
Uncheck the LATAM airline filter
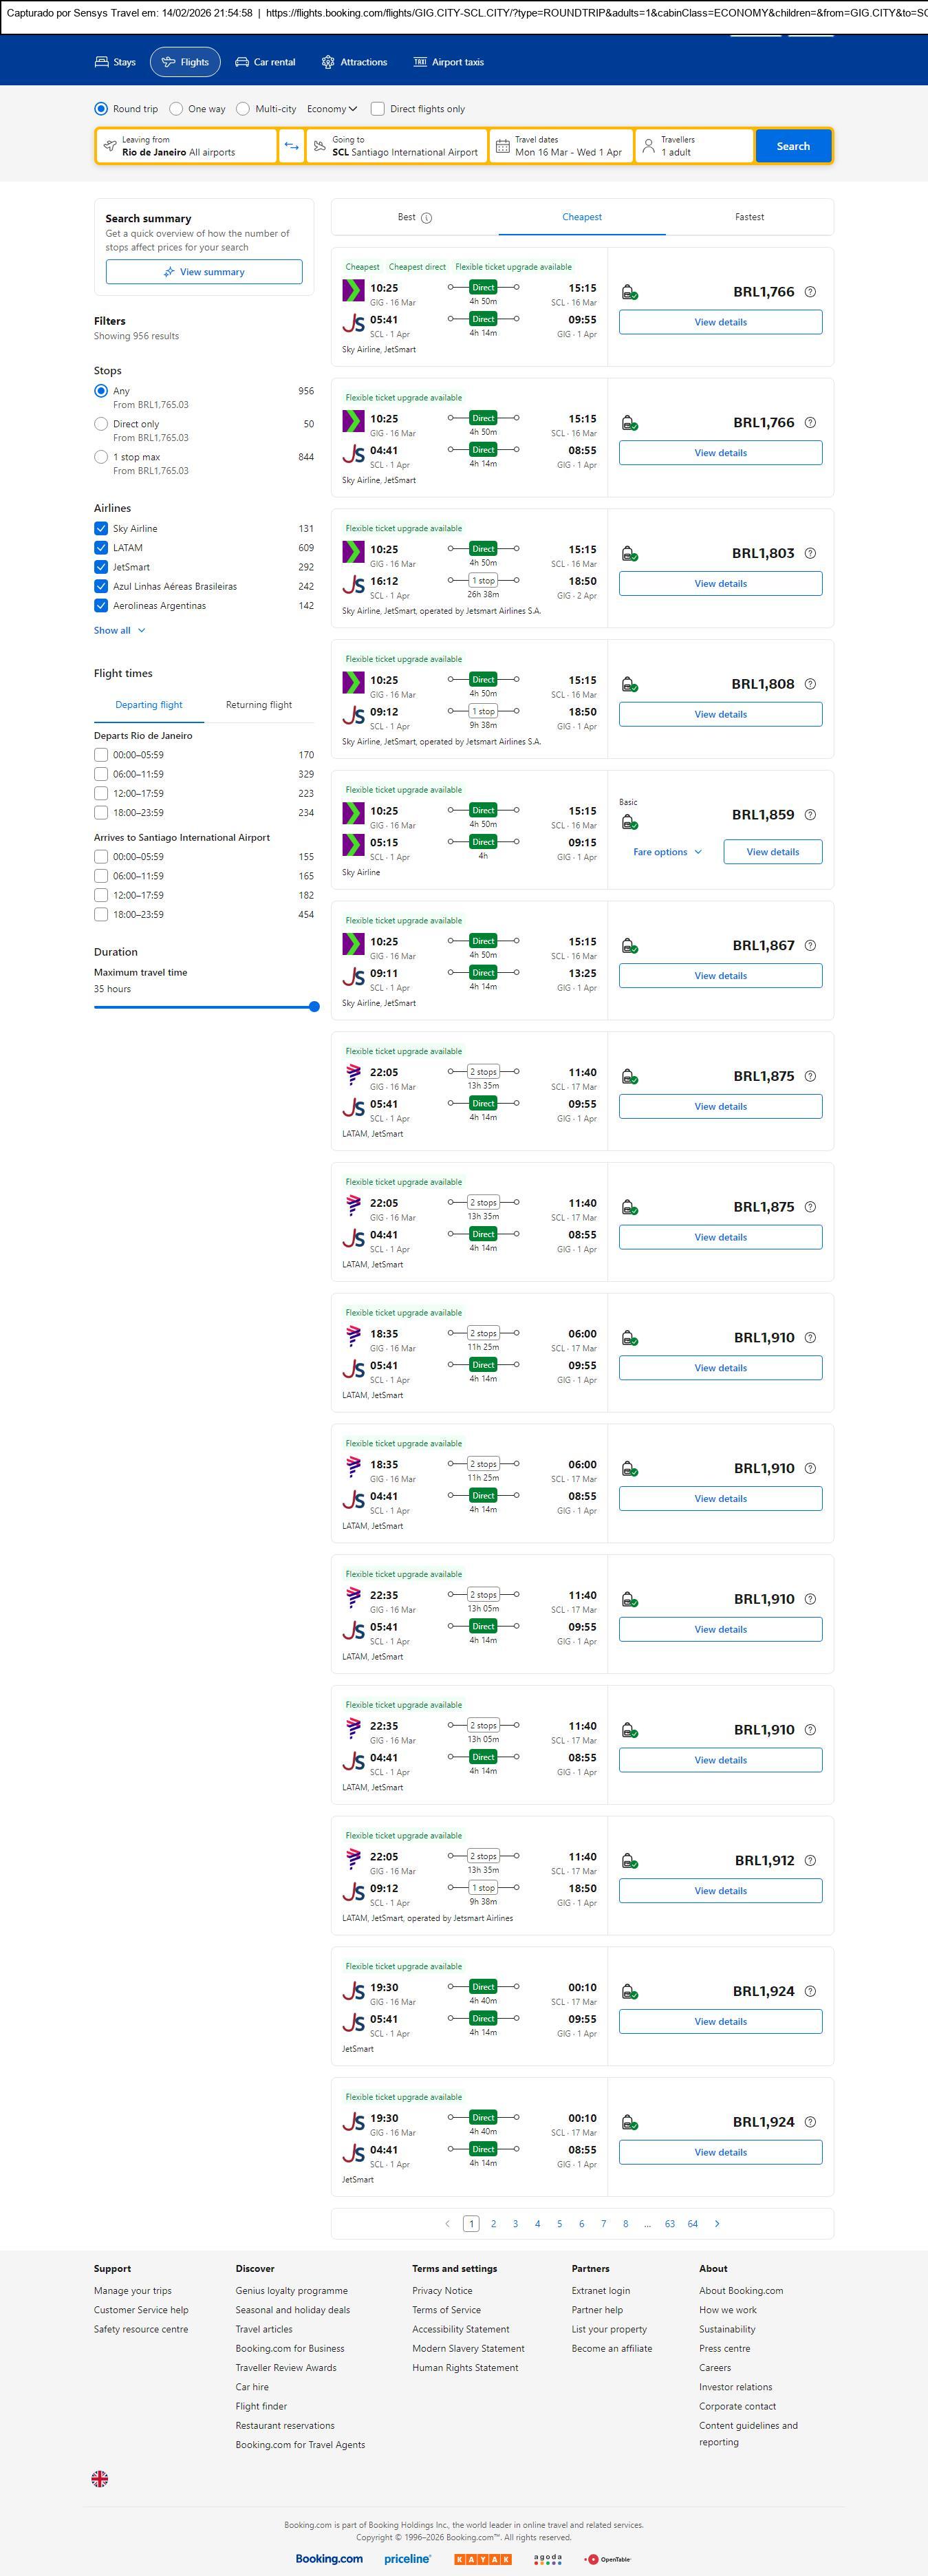coord(101,548)
